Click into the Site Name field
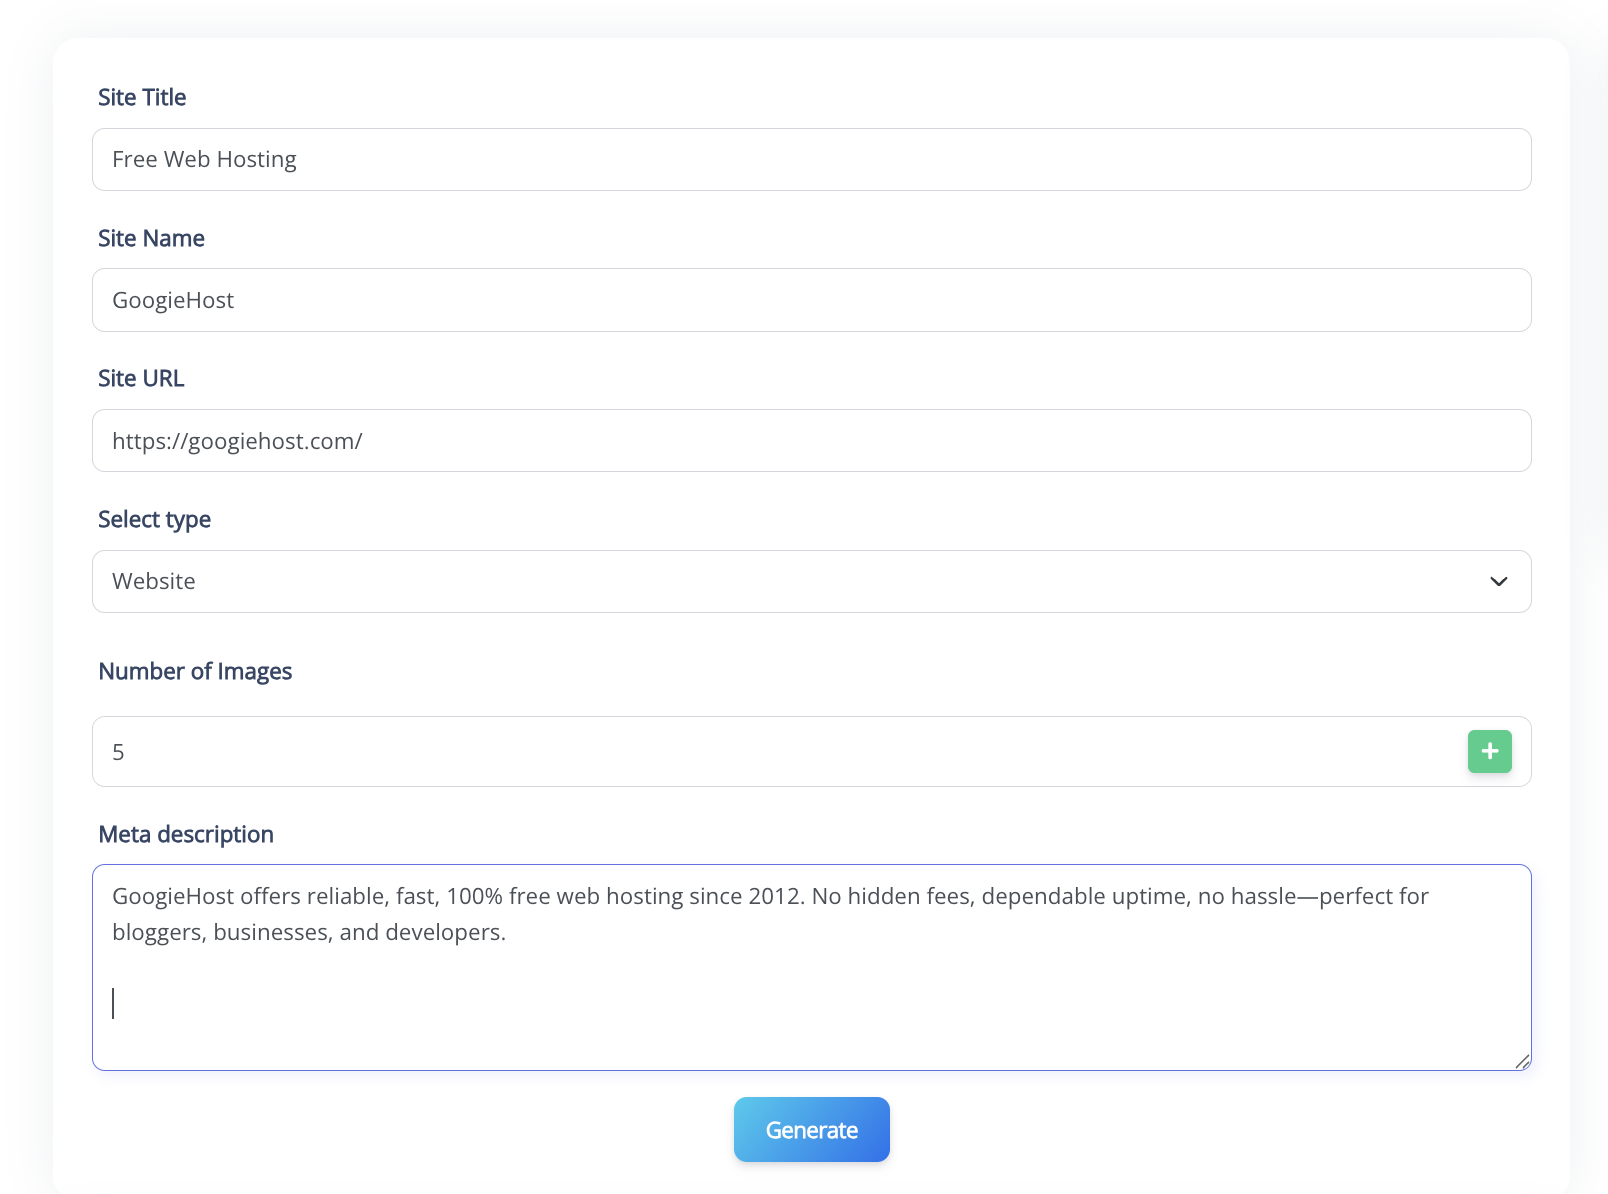This screenshot has width=1608, height=1194. [810, 300]
